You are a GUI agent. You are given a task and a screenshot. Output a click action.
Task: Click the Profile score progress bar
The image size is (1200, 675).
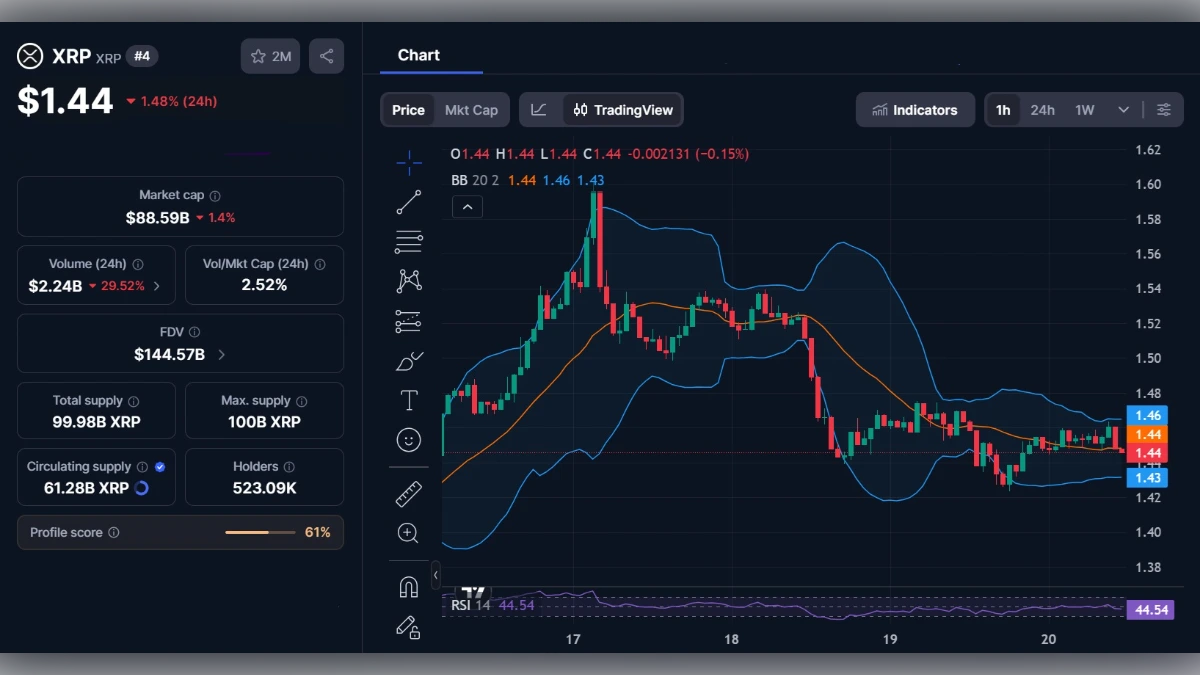tap(259, 532)
